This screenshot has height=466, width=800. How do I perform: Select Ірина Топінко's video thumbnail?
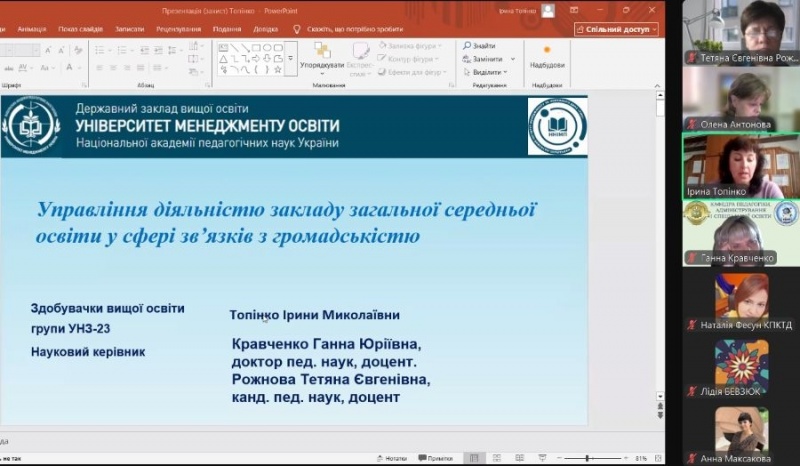click(x=741, y=165)
